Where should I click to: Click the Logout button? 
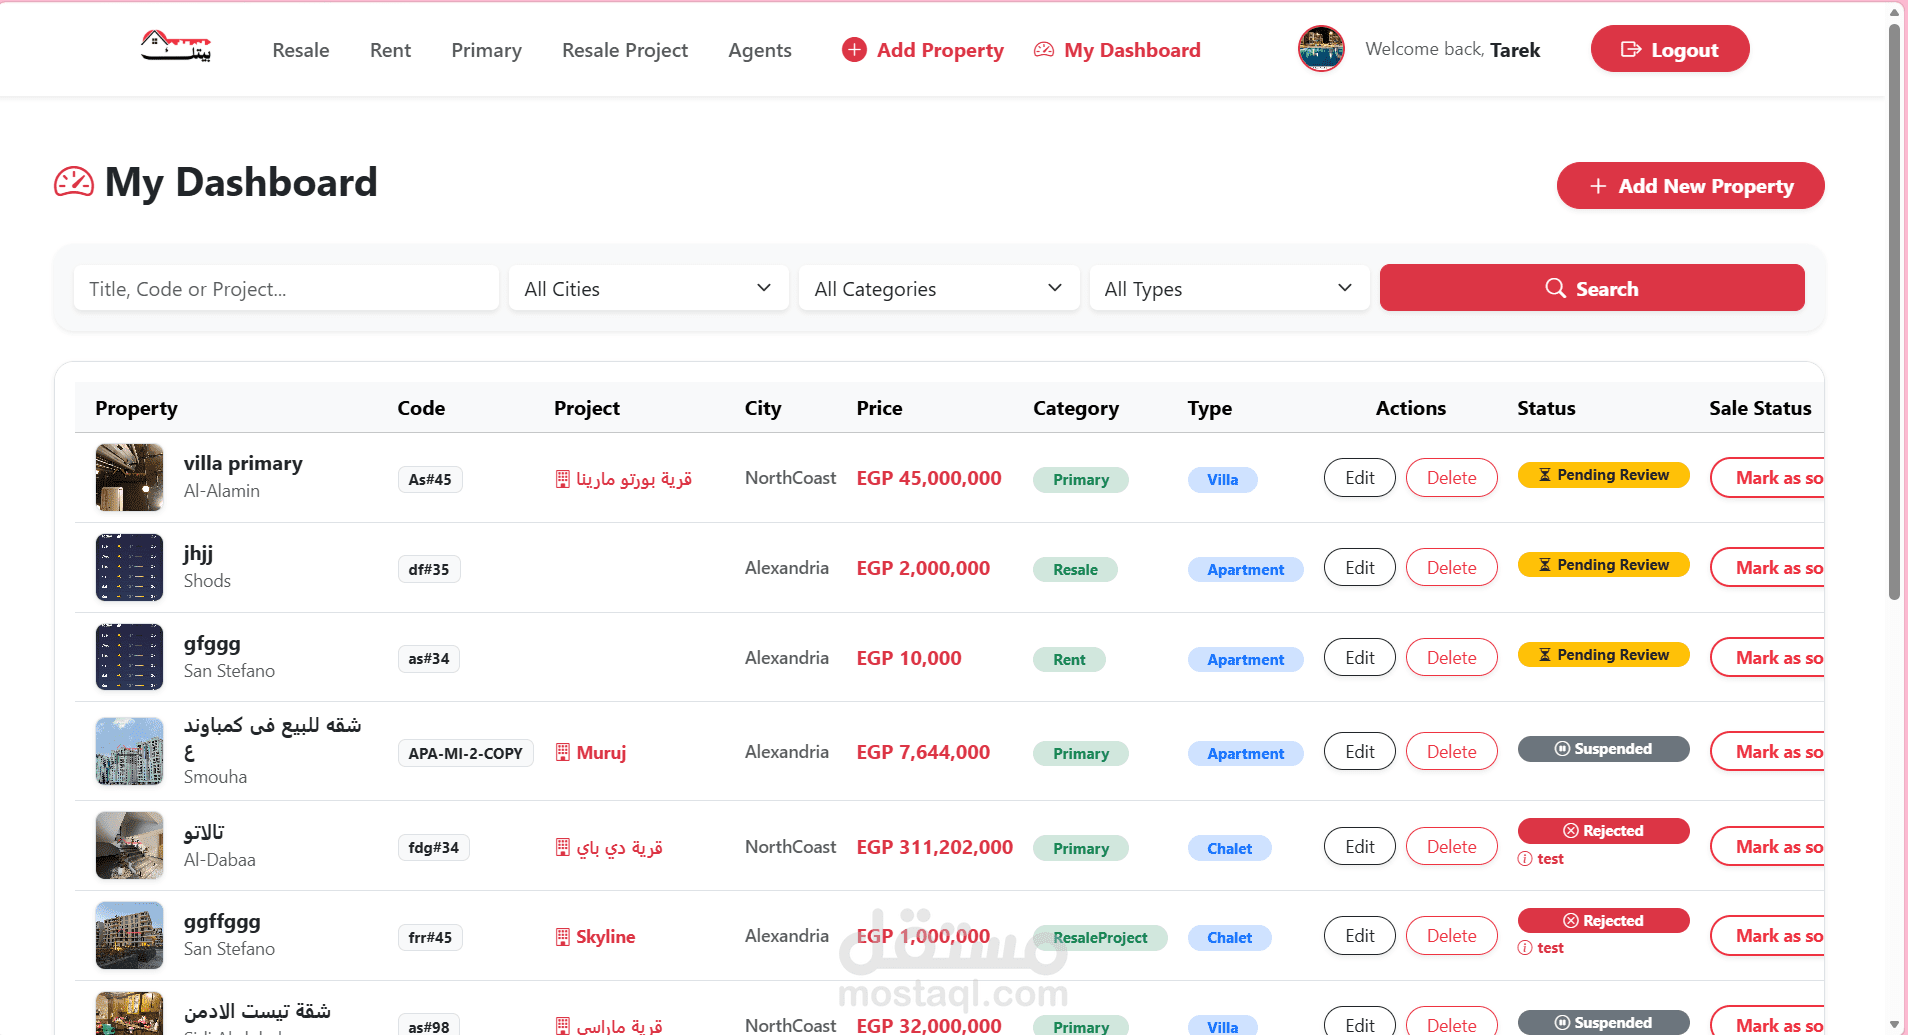(x=1669, y=49)
